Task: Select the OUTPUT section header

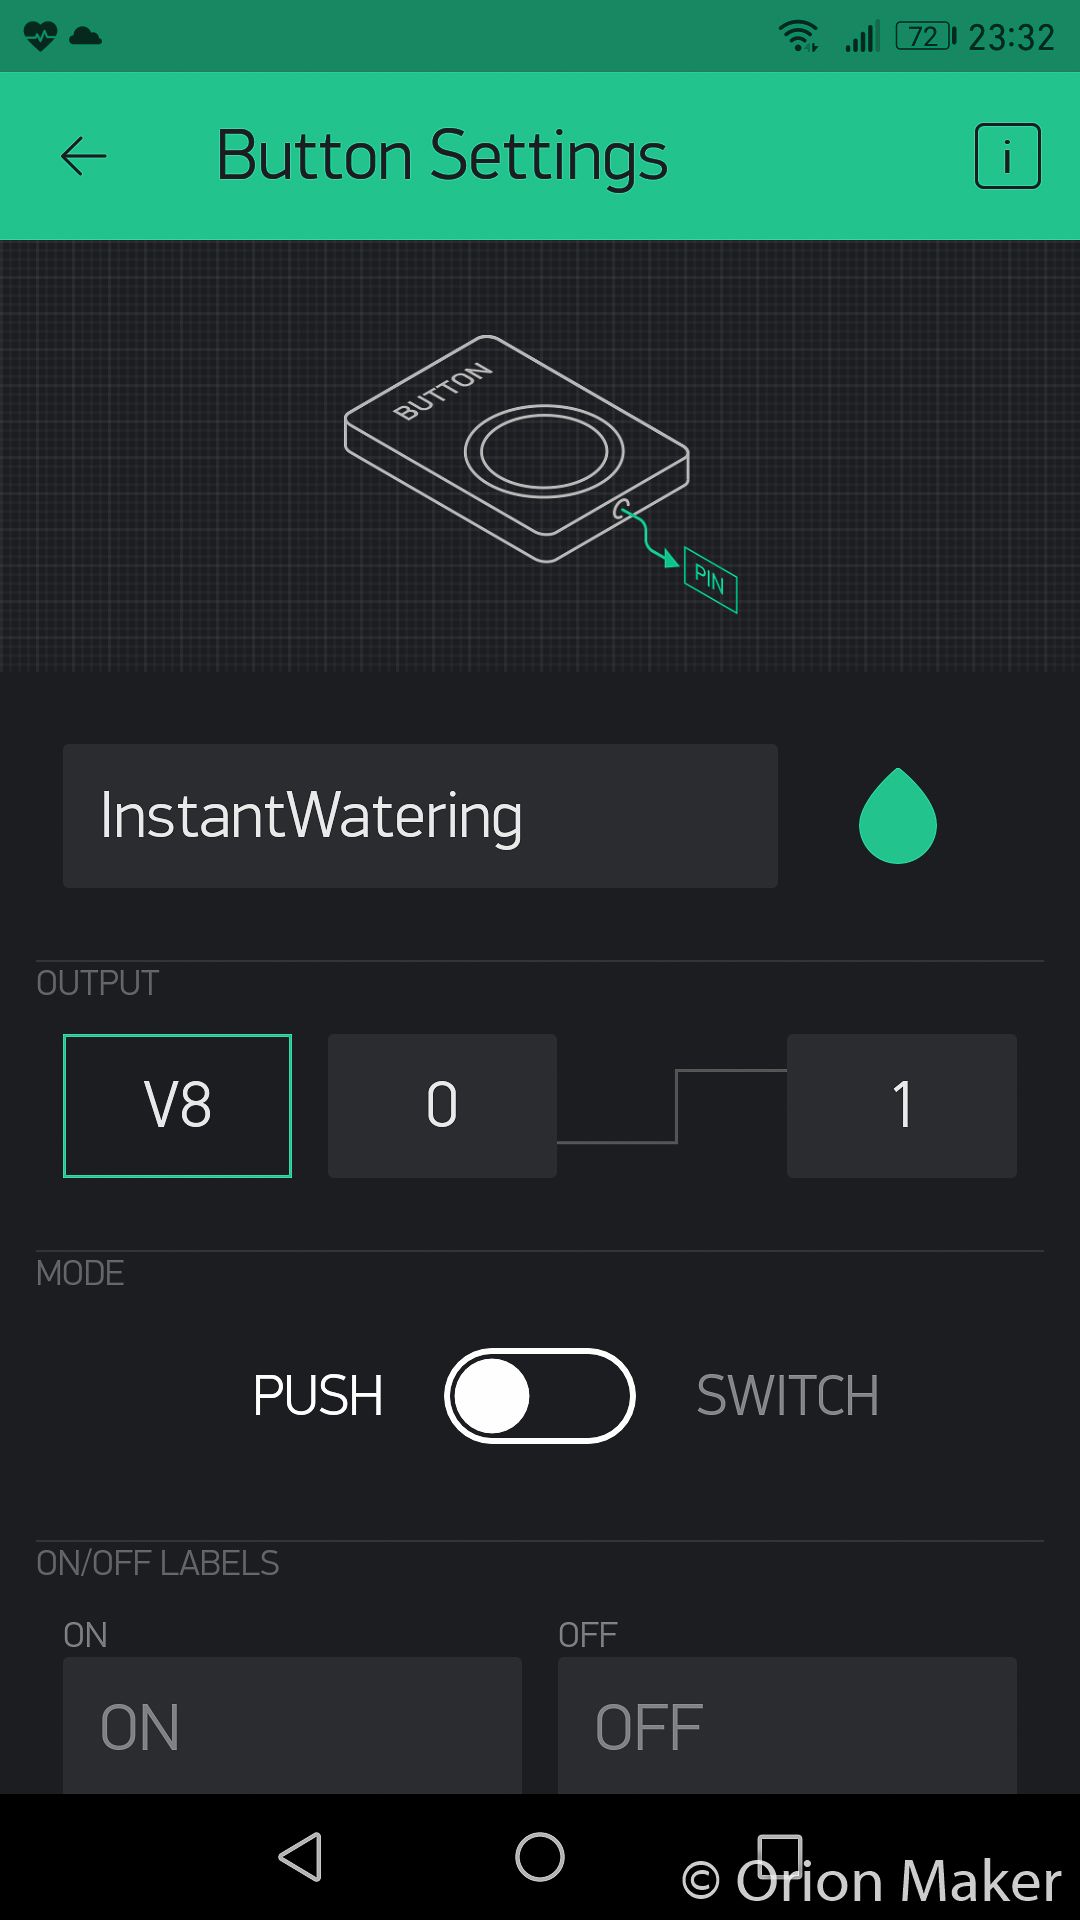Action: 97,983
